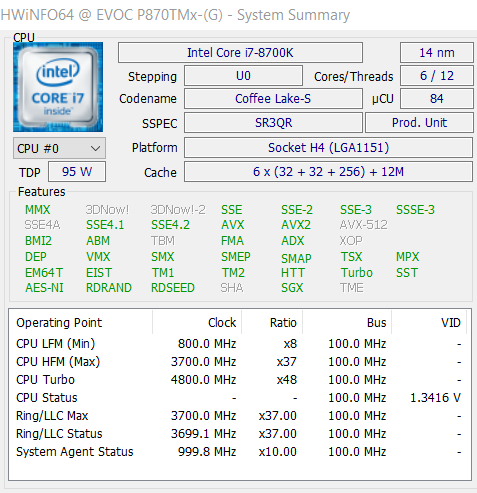Click the FMA feature label
Screen dimensions: 477x493
[x=232, y=241]
